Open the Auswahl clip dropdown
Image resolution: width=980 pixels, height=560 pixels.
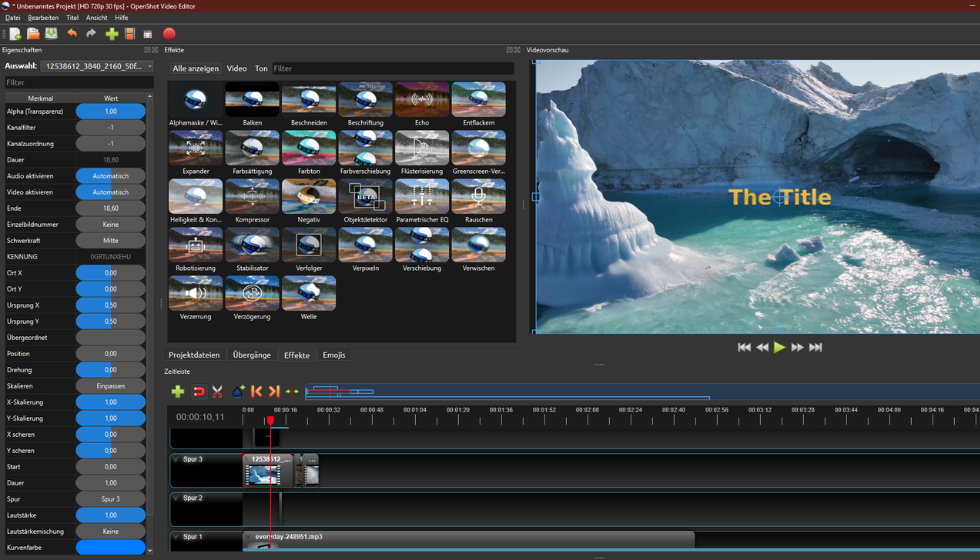(x=98, y=66)
